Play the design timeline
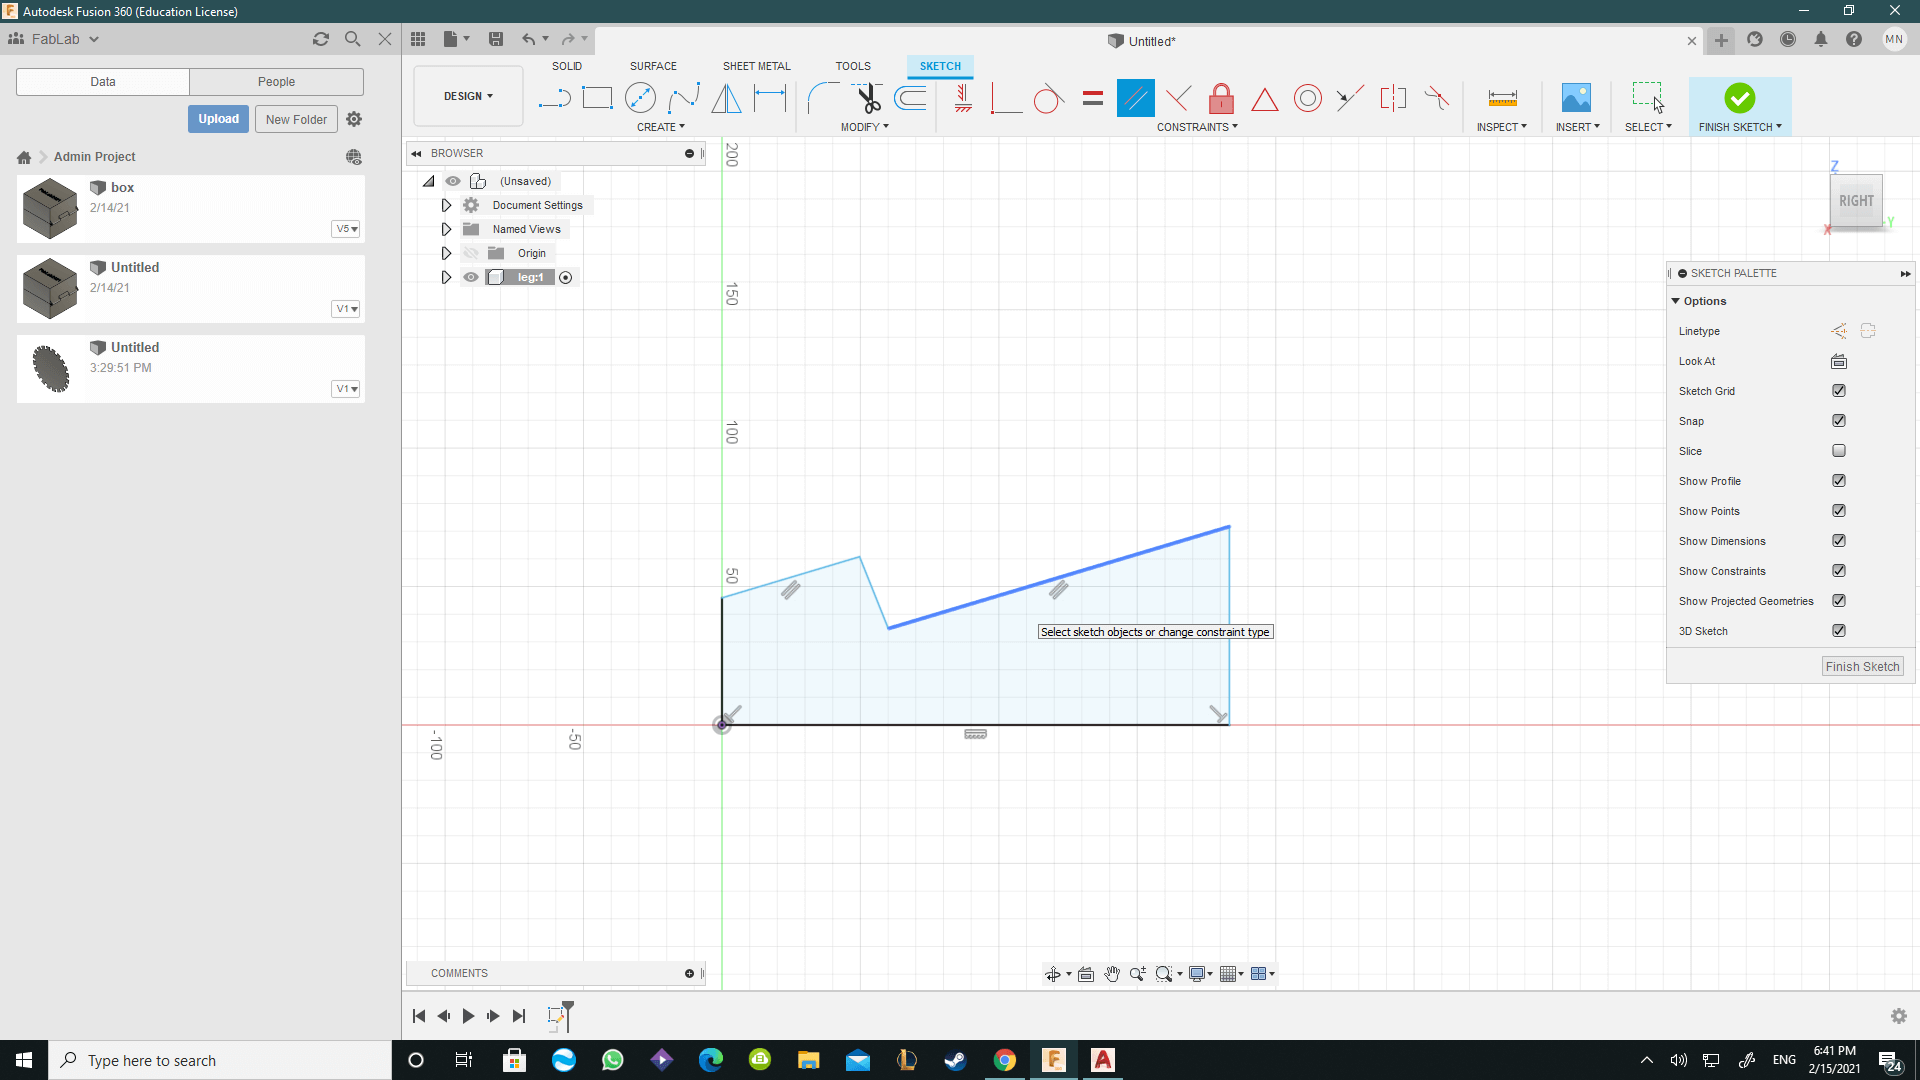 coord(468,1016)
